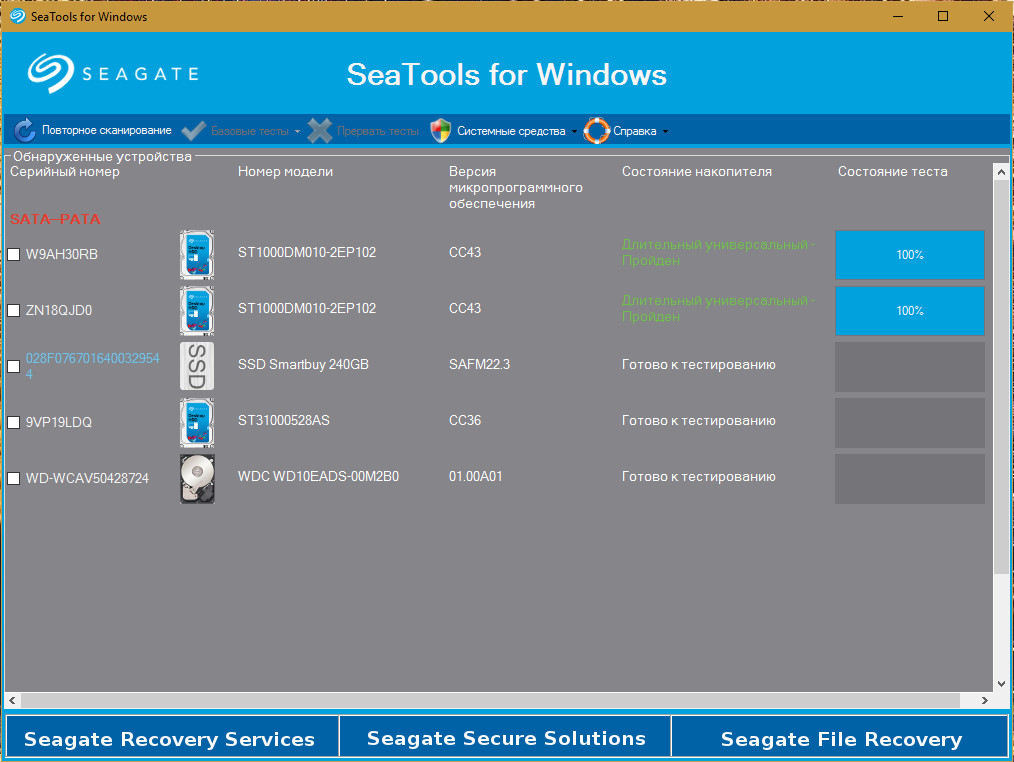The width and height of the screenshot is (1014, 762).
Task: Click firmware version 01.00A01
Action: (475, 477)
